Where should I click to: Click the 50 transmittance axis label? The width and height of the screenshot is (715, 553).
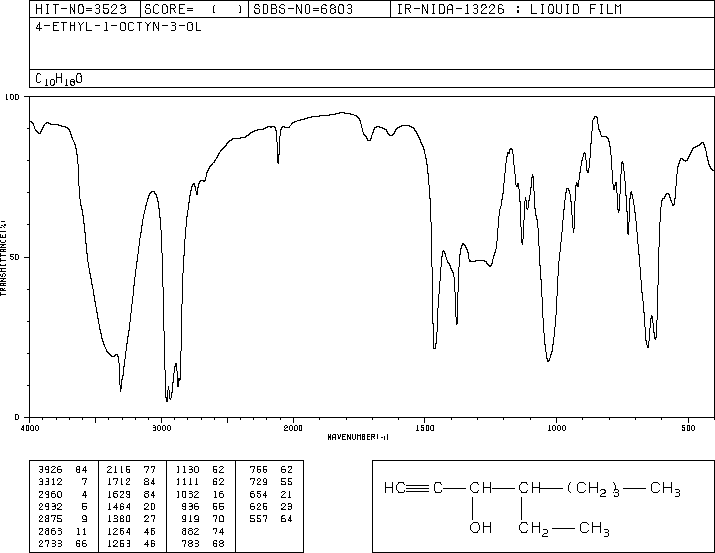15,257
